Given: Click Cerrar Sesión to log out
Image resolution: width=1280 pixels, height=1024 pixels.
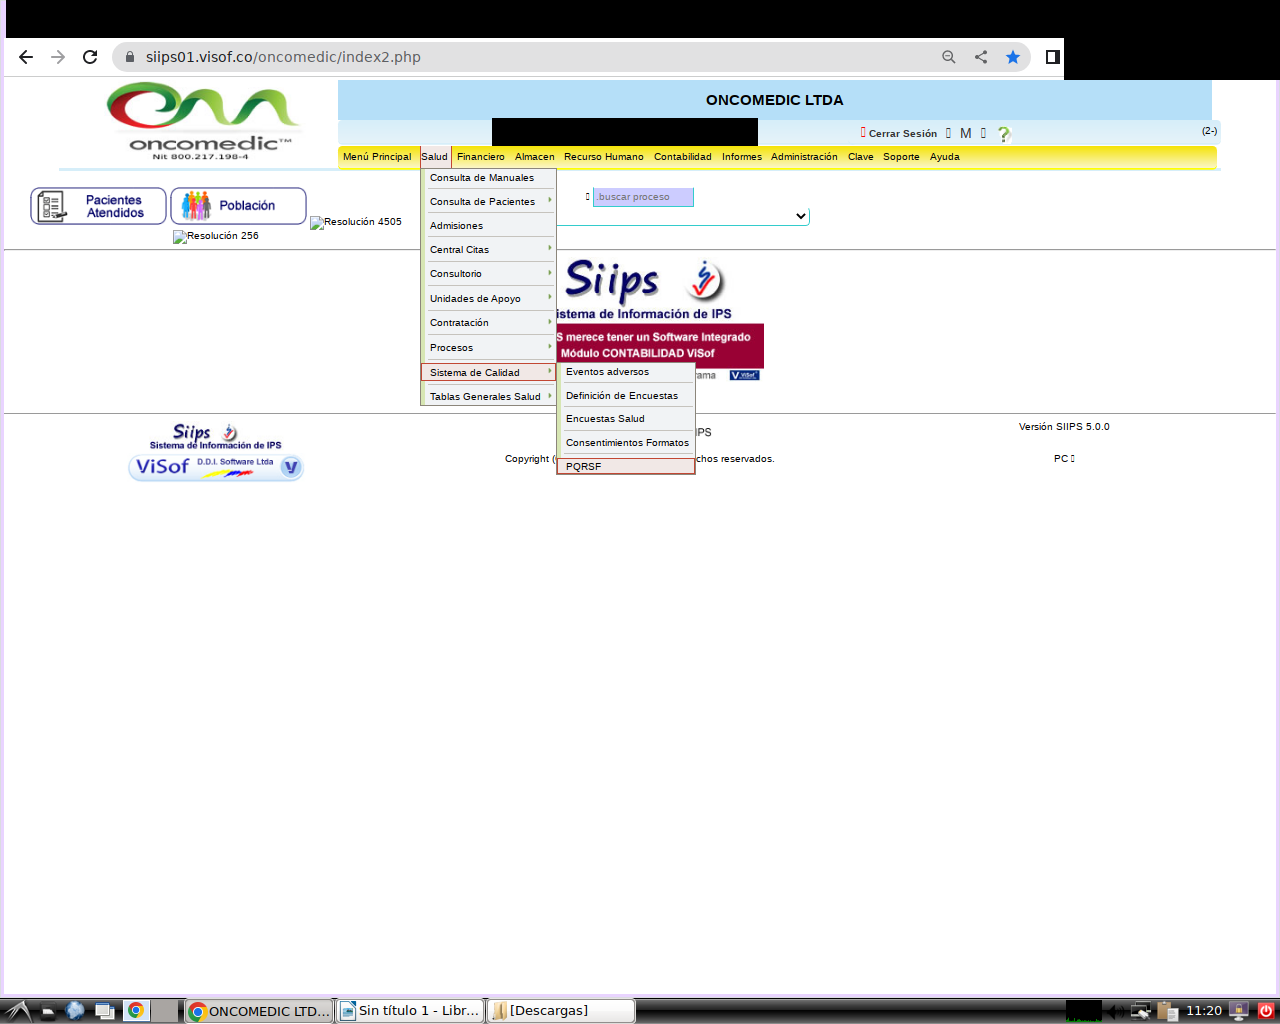Looking at the screenshot, I should [902, 134].
